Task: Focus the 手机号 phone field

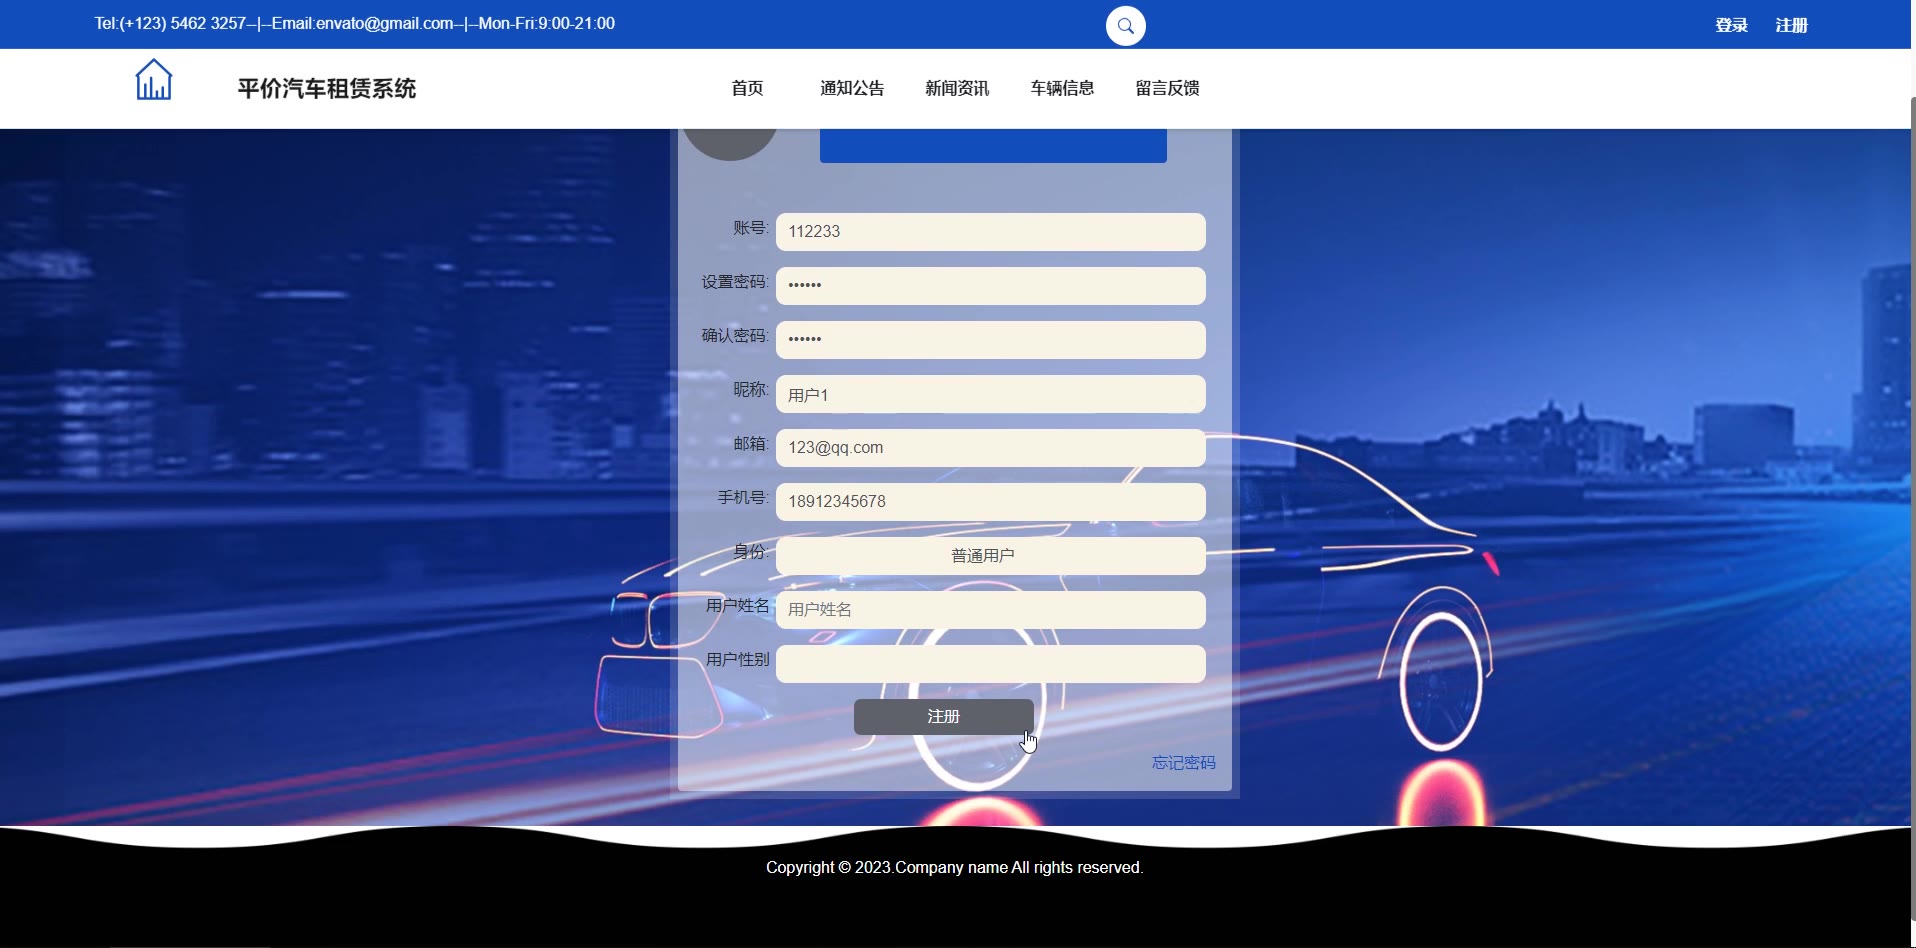Action: (991, 502)
